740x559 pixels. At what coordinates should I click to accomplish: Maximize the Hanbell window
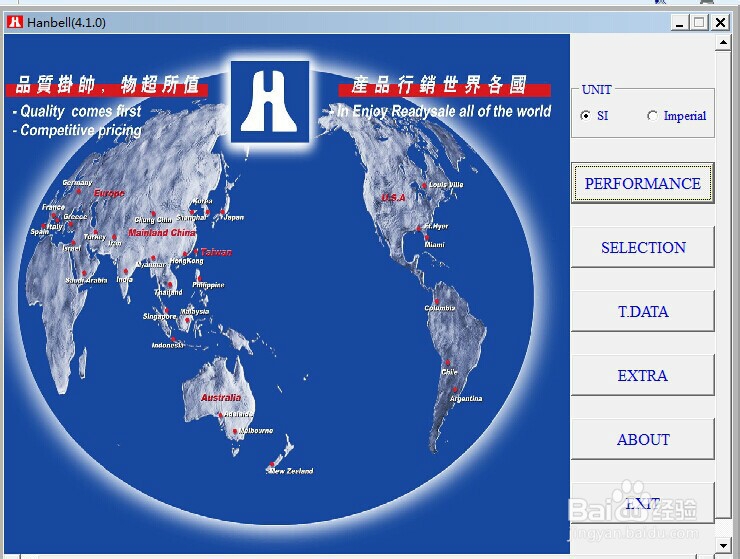coord(699,22)
